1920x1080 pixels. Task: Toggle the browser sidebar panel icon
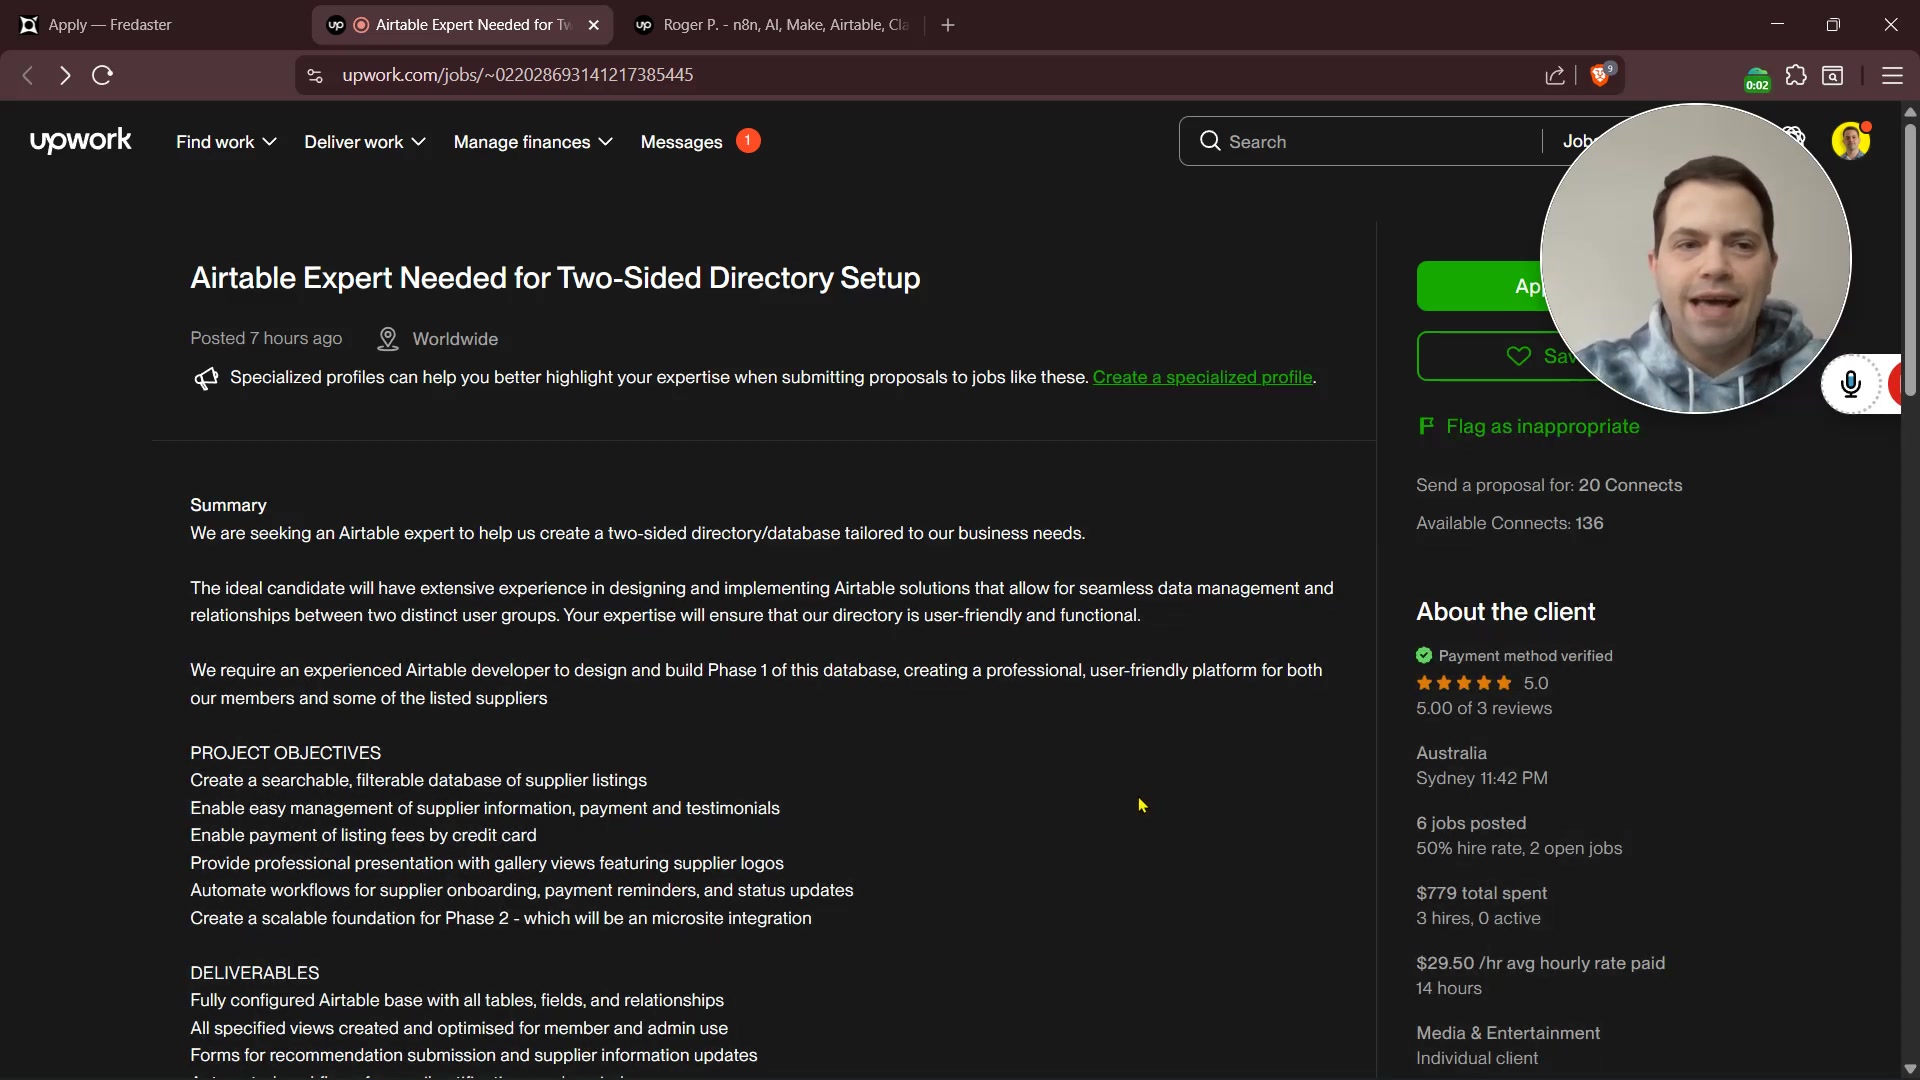pyautogui.click(x=1833, y=75)
